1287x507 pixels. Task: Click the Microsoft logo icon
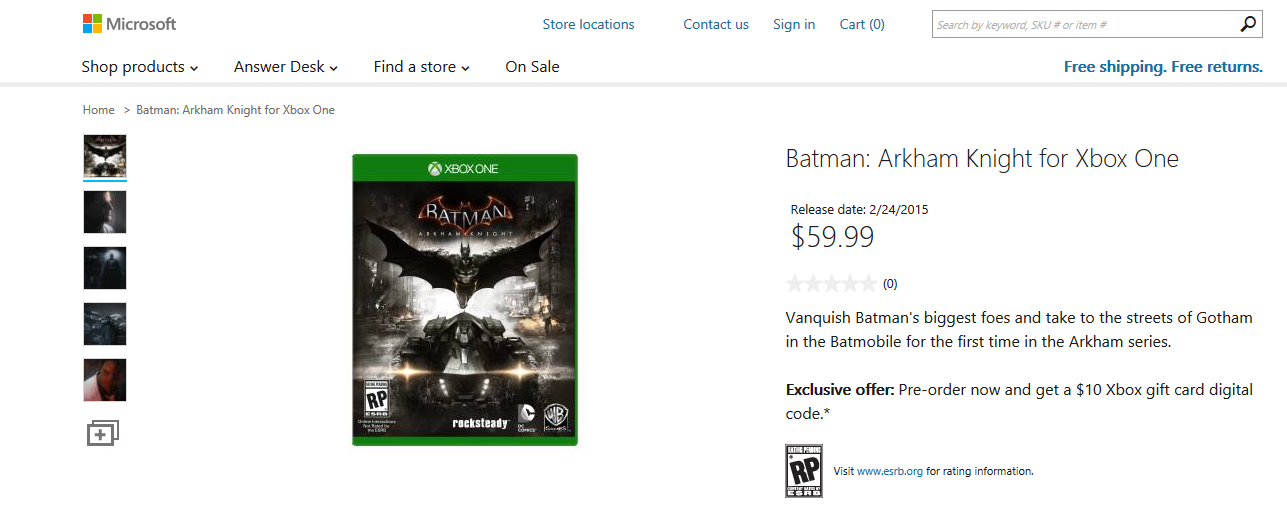[x=92, y=24]
